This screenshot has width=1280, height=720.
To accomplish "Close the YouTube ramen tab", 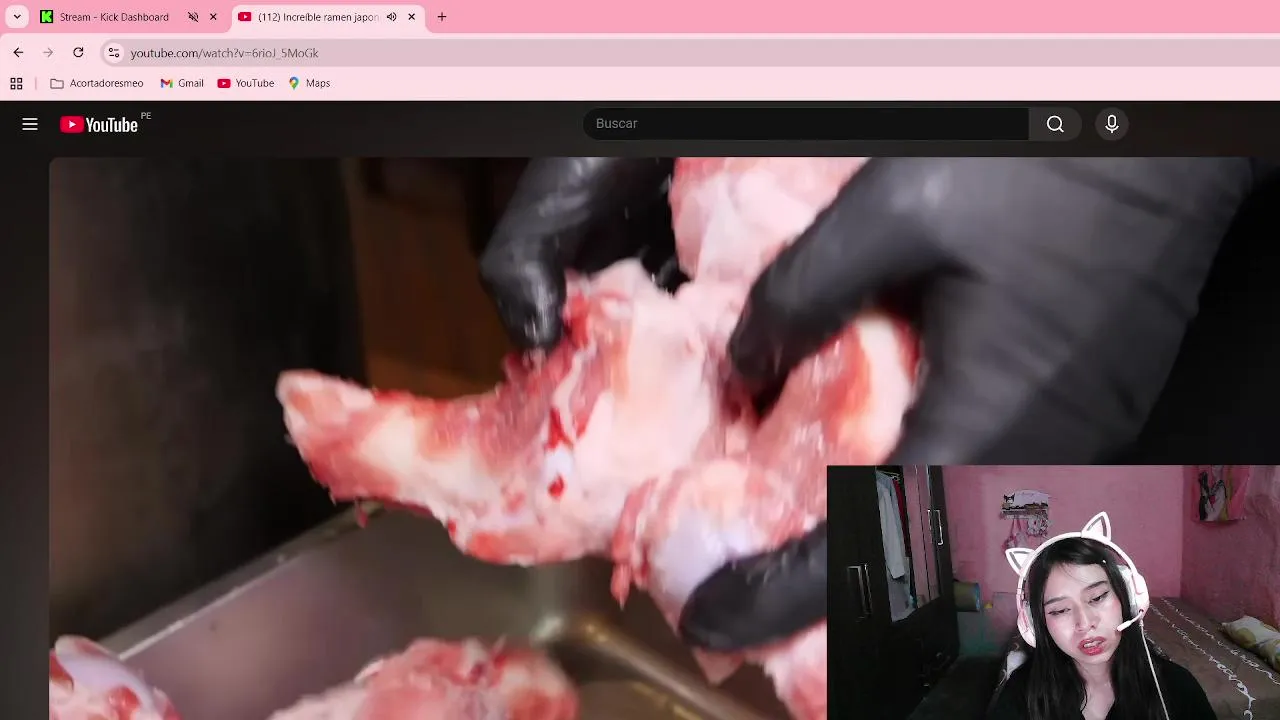I will pos(411,17).
